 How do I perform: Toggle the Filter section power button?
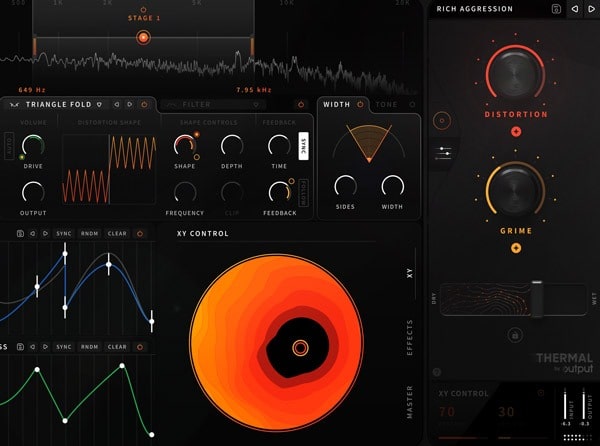(x=300, y=104)
